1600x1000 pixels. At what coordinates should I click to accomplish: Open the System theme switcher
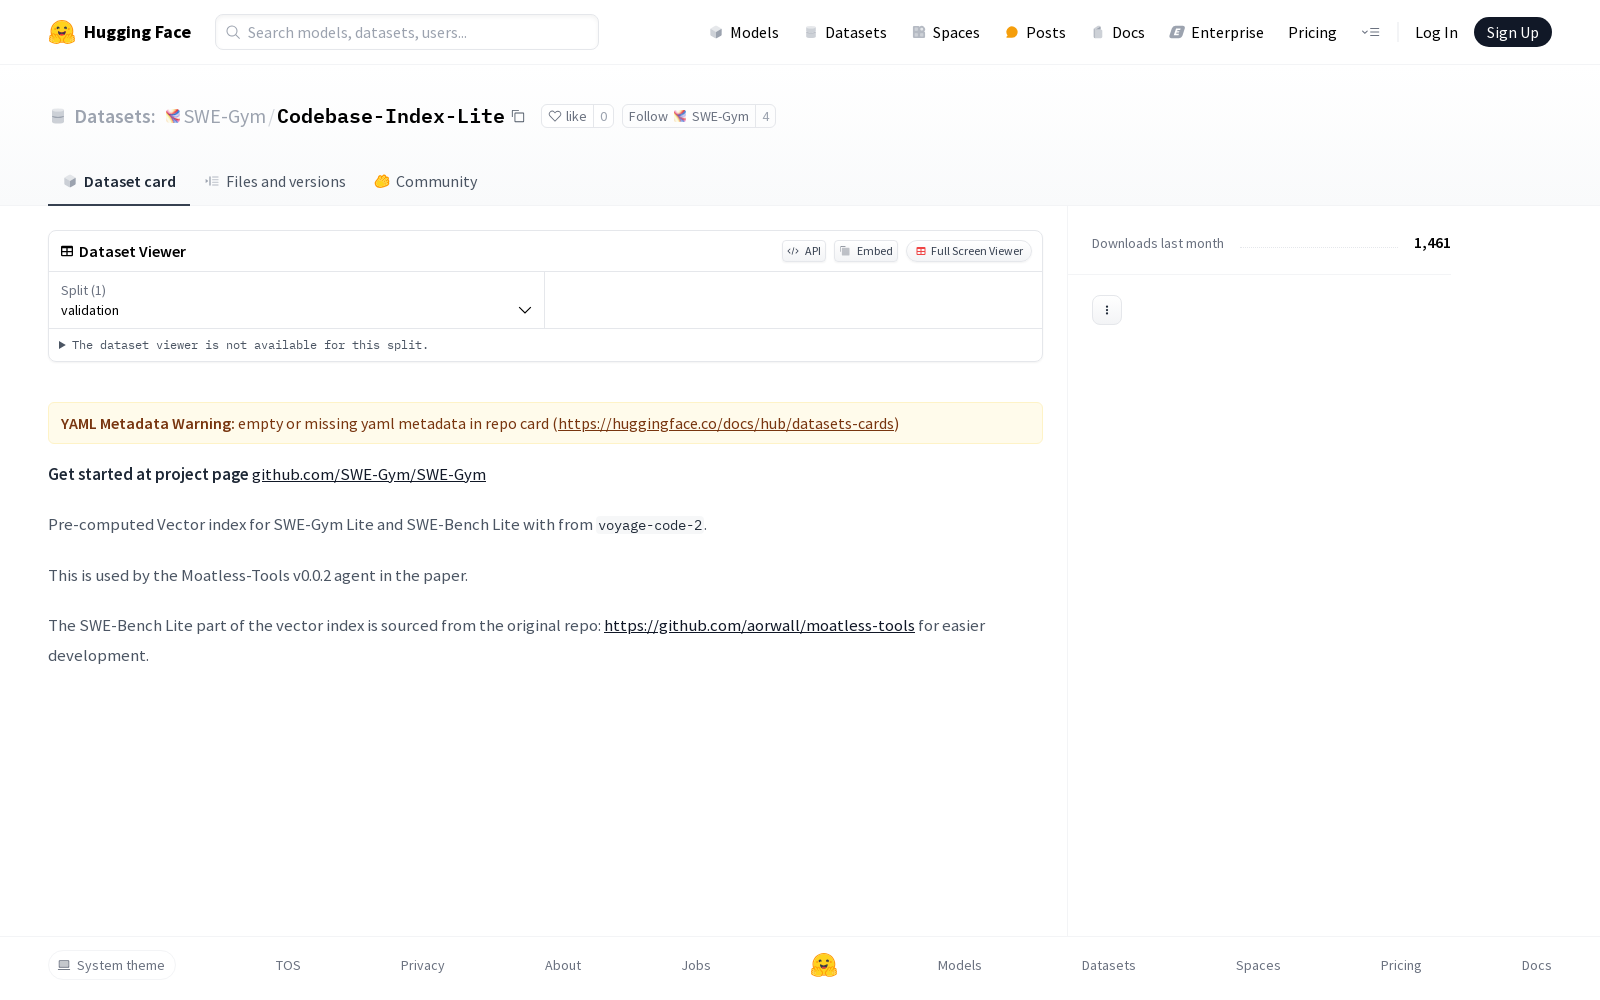112,965
